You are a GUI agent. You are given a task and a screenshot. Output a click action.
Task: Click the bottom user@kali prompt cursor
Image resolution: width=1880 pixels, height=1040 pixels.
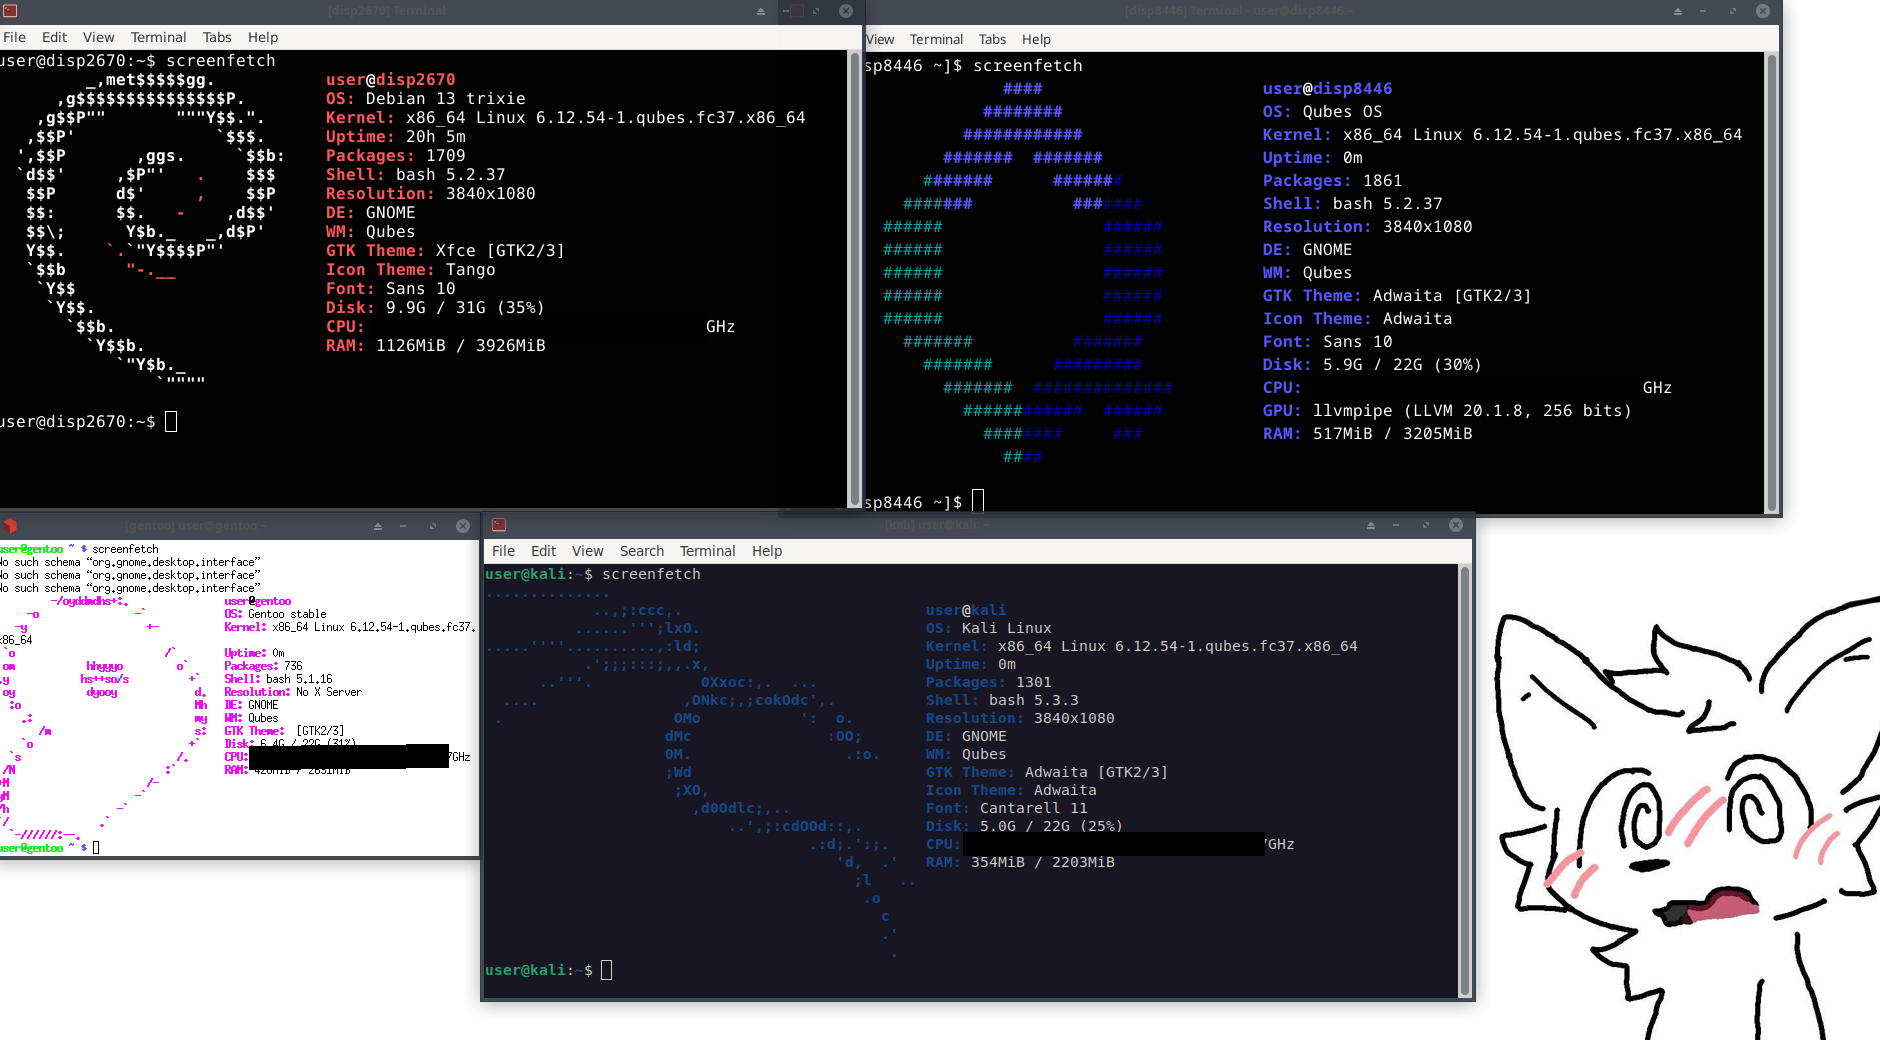coord(606,970)
